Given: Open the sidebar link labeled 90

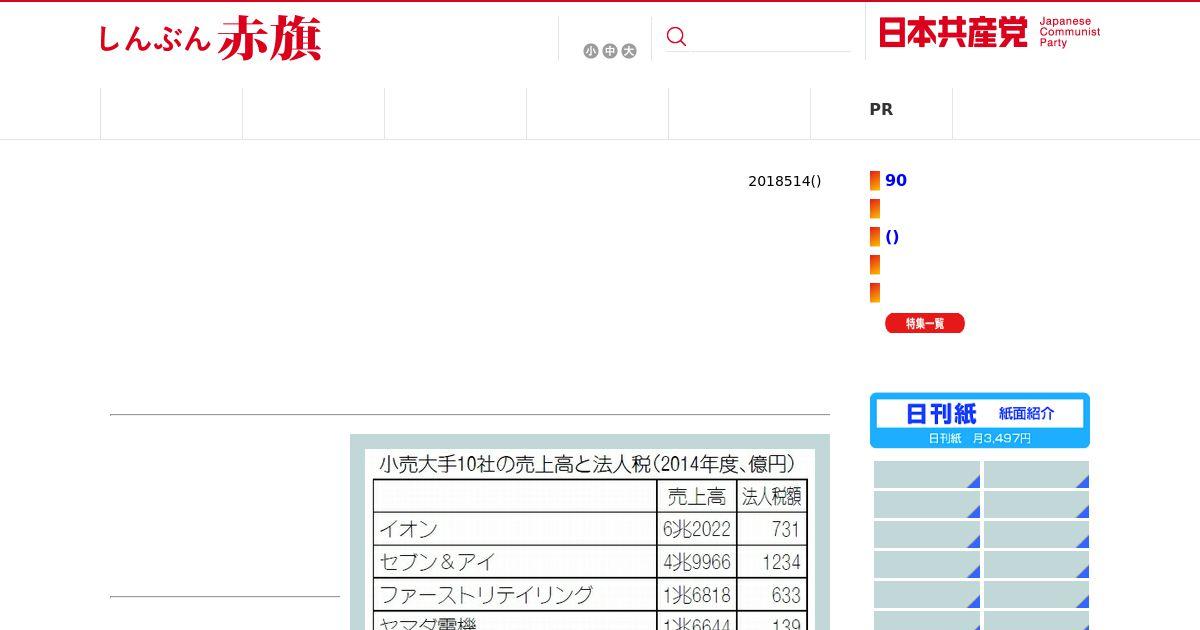Looking at the screenshot, I should [x=896, y=180].
